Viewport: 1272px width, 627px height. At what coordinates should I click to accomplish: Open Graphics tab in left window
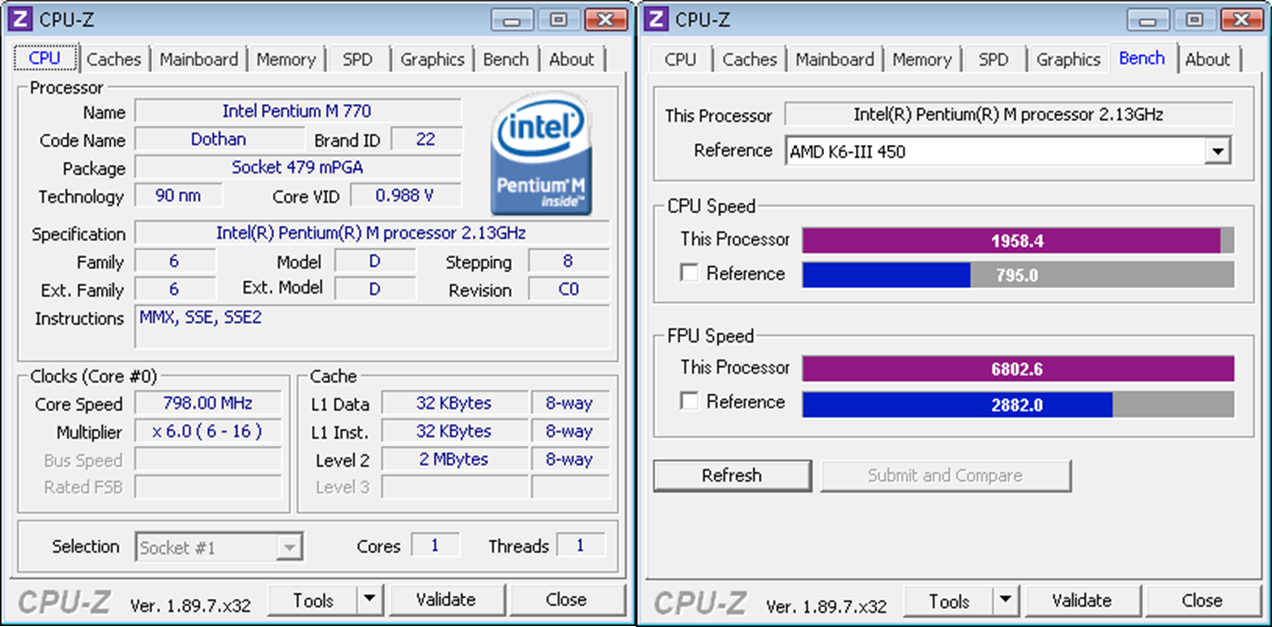(432, 59)
